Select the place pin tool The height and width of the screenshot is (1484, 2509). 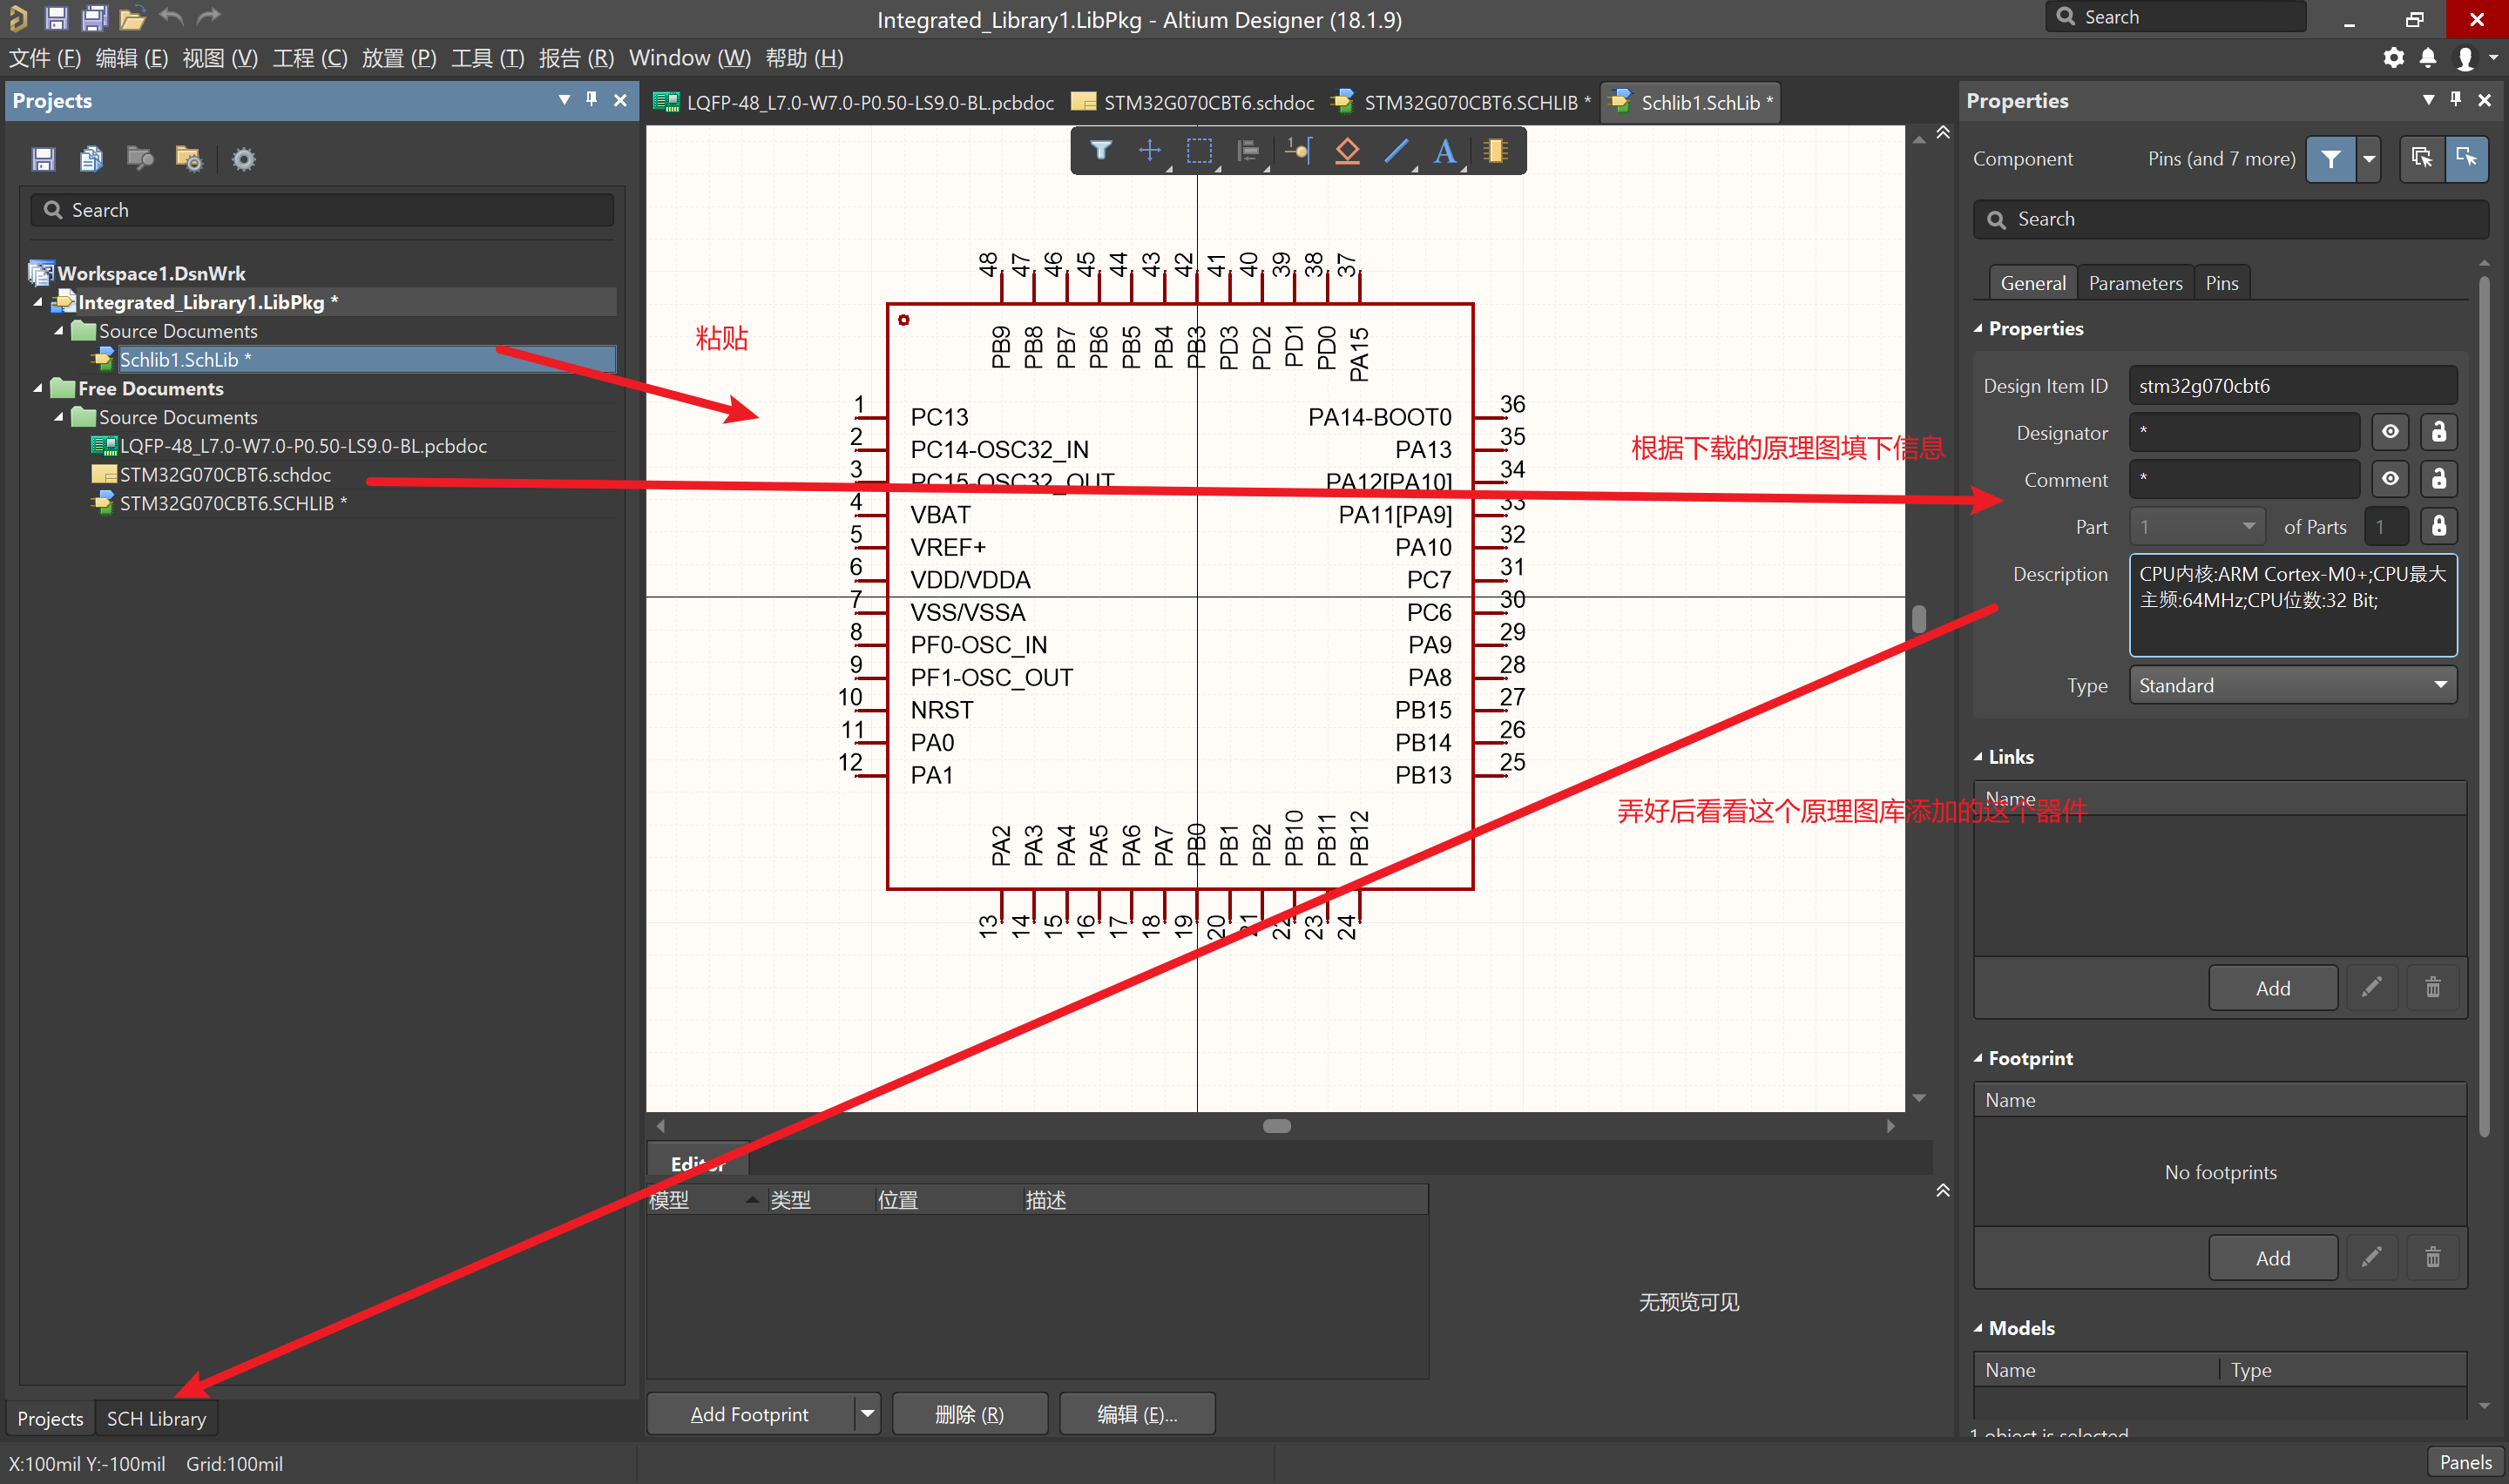pyautogui.click(x=1297, y=151)
